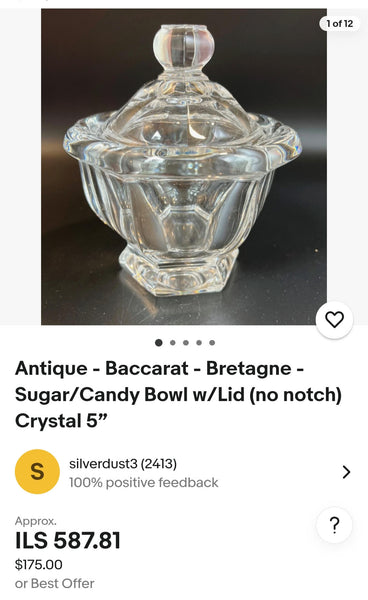The width and height of the screenshot is (368, 600).
Task: Select the first photo pagination dot
Action: tap(159, 342)
